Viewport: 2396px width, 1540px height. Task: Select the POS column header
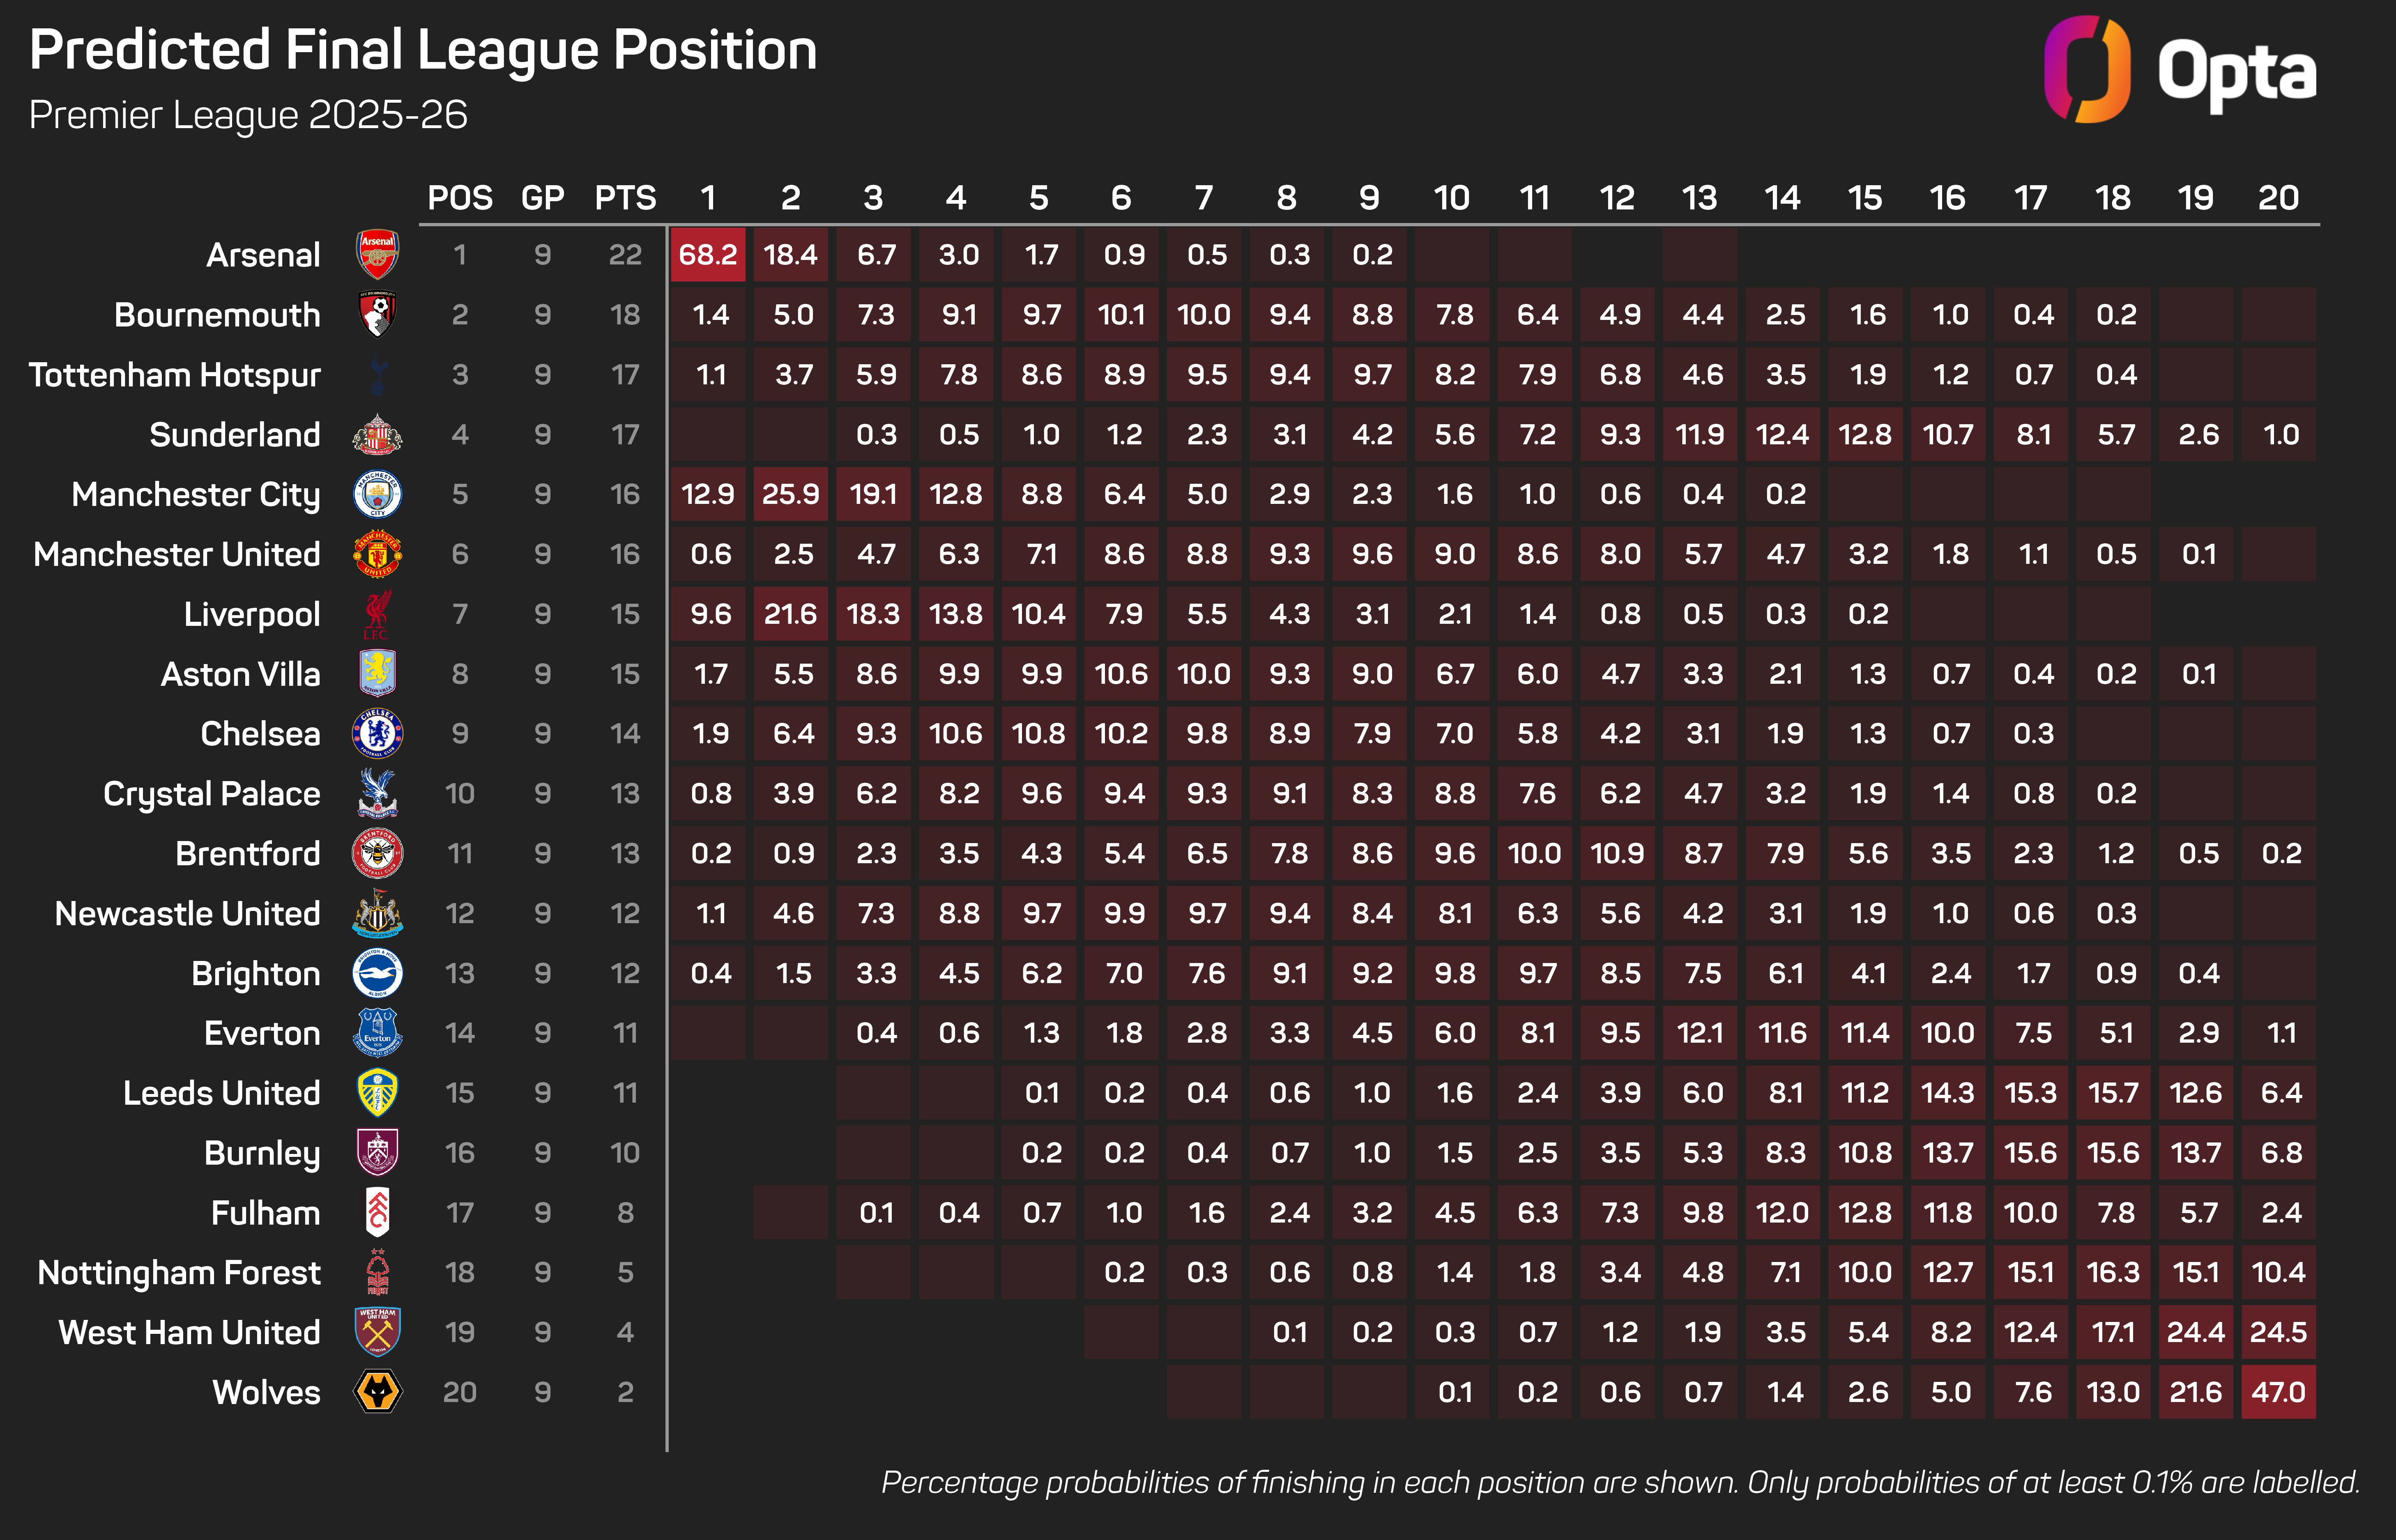point(460,198)
